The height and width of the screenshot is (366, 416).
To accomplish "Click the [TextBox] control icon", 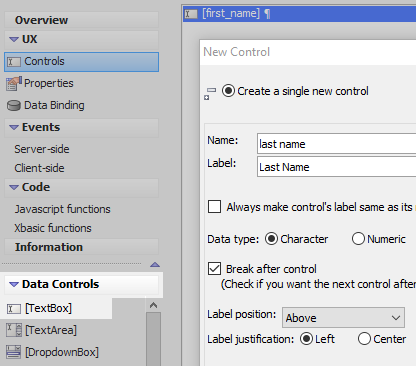I will (14, 309).
